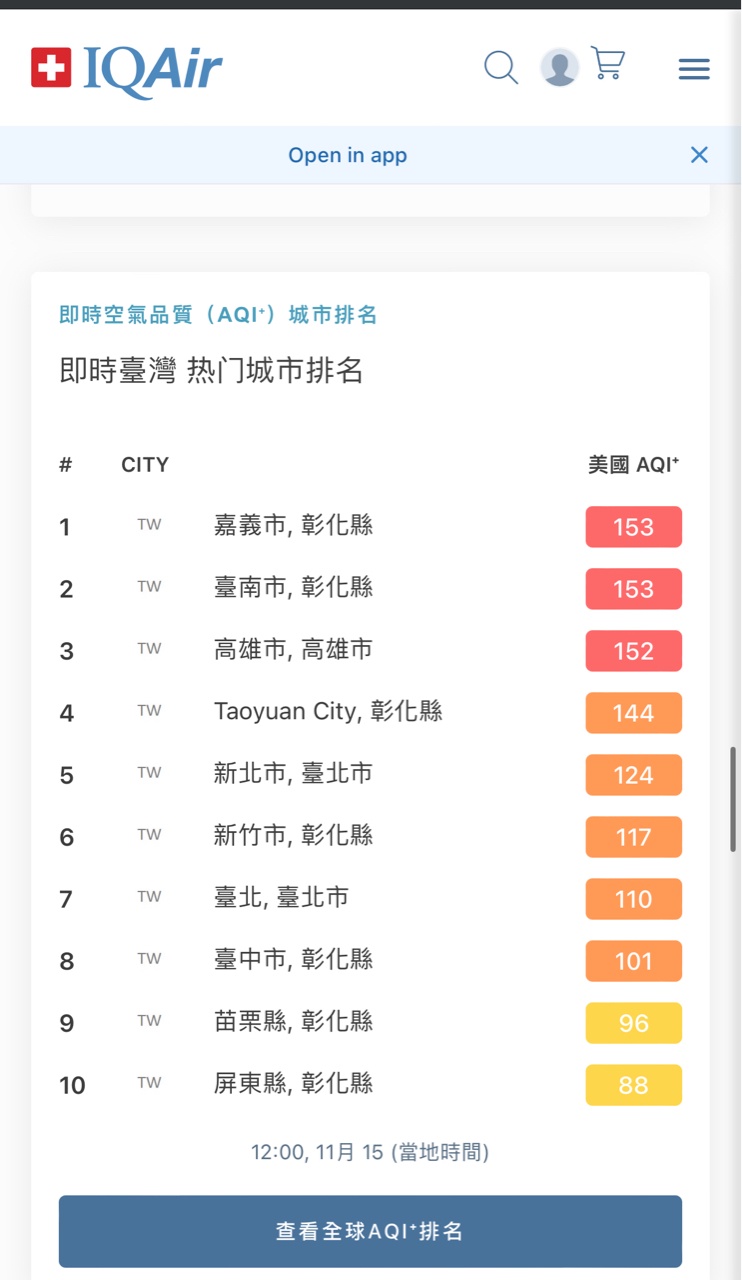Click the IQAir logo
Screen dimensions: 742x1280
click(127, 68)
